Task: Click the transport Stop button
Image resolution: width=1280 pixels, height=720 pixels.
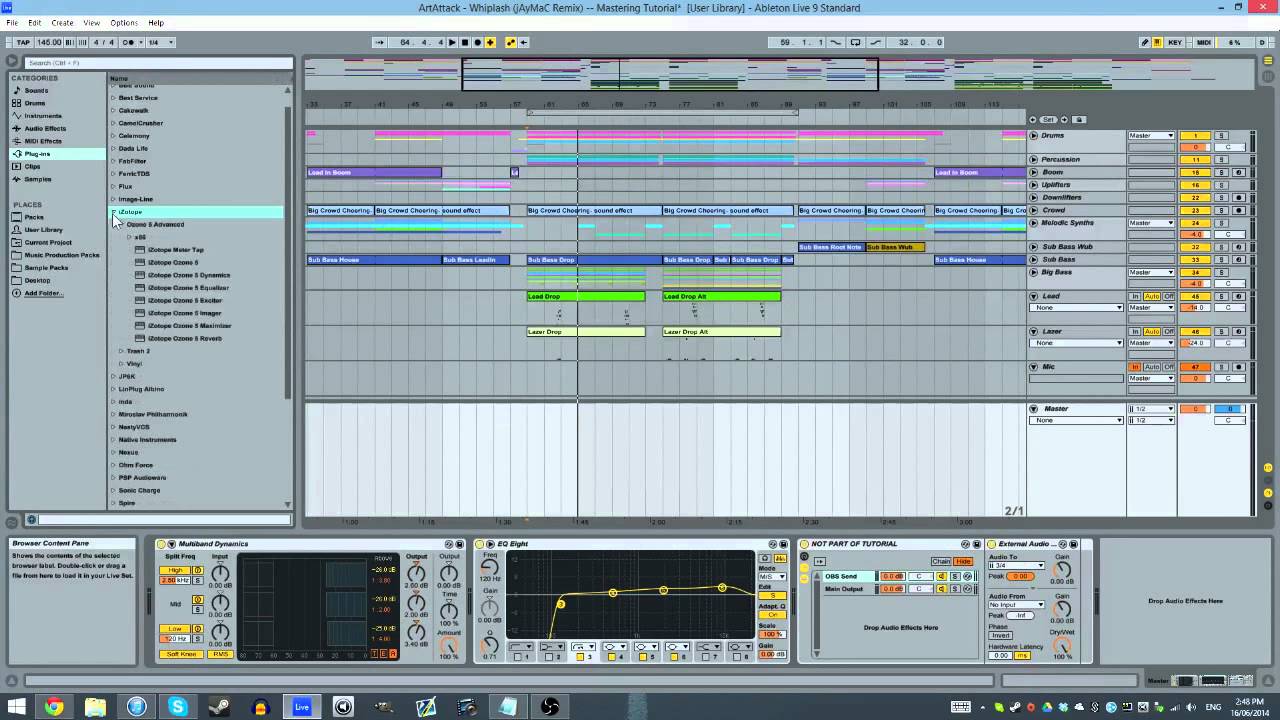Action: point(464,42)
